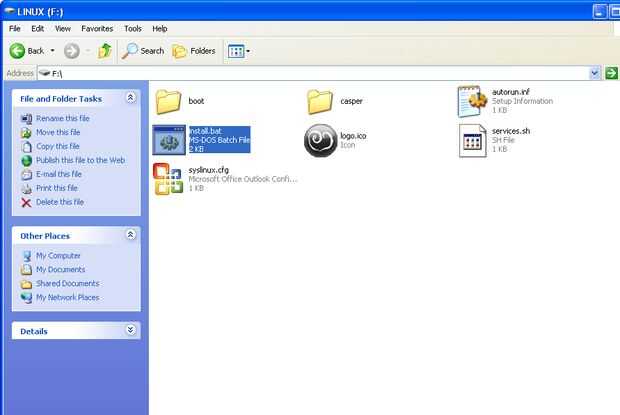Click the grayed Forward arrow
The image size is (620, 415).
click(72, 51)
